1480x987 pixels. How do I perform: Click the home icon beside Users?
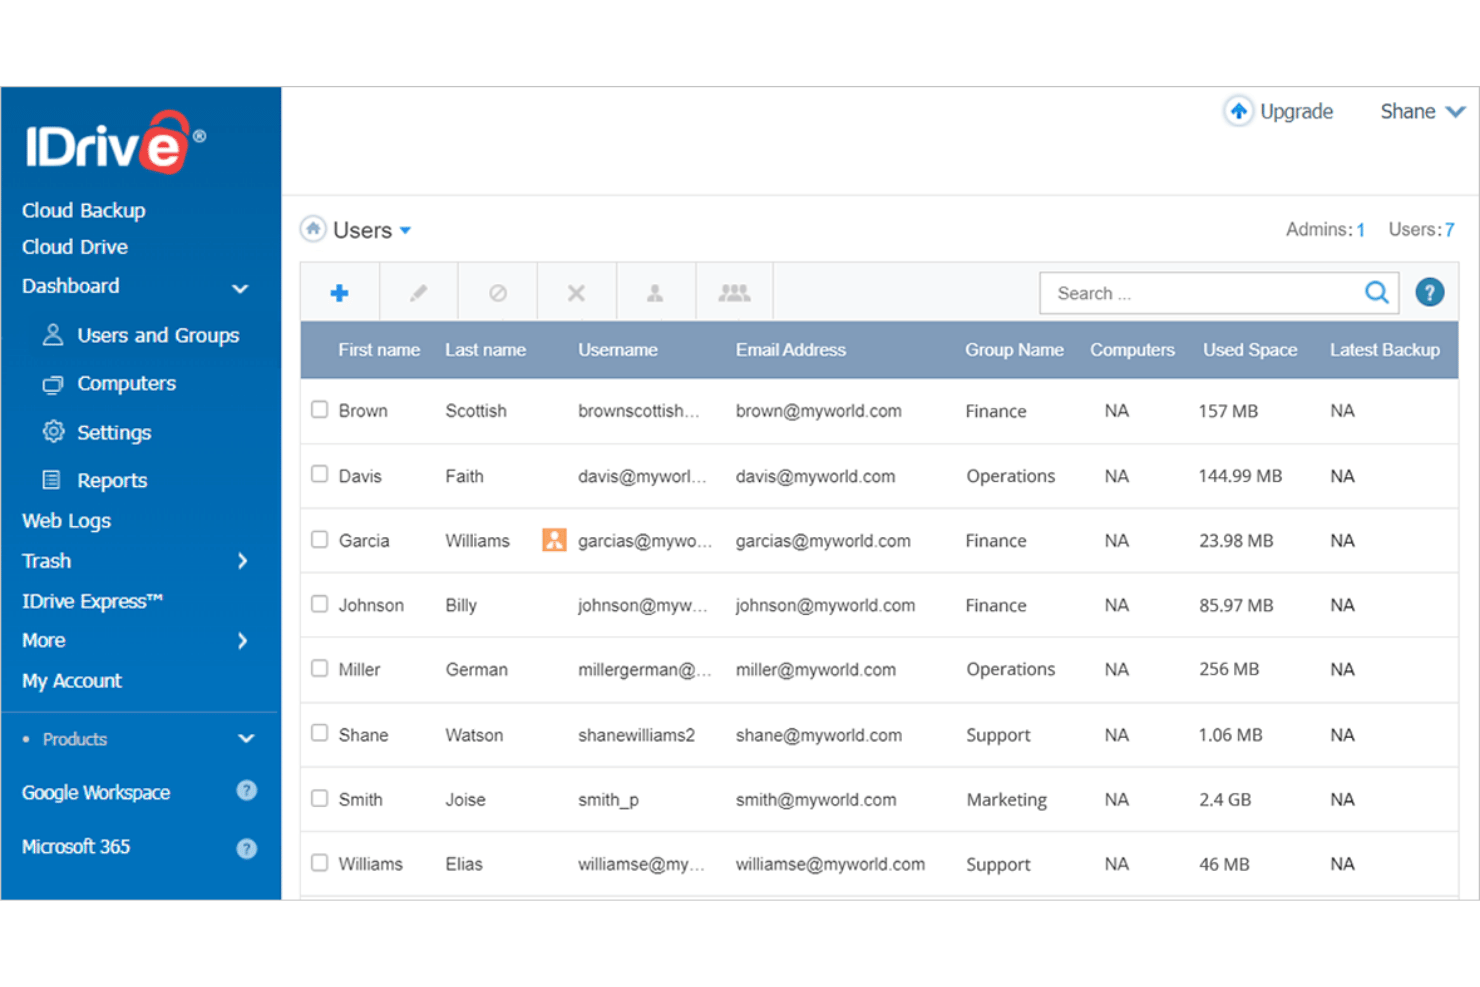pyautogui.click(x=313, y=229)
